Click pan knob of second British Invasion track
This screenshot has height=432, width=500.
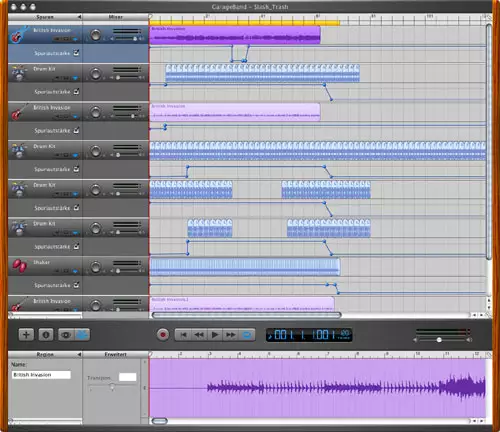click(x=96, y=112)
